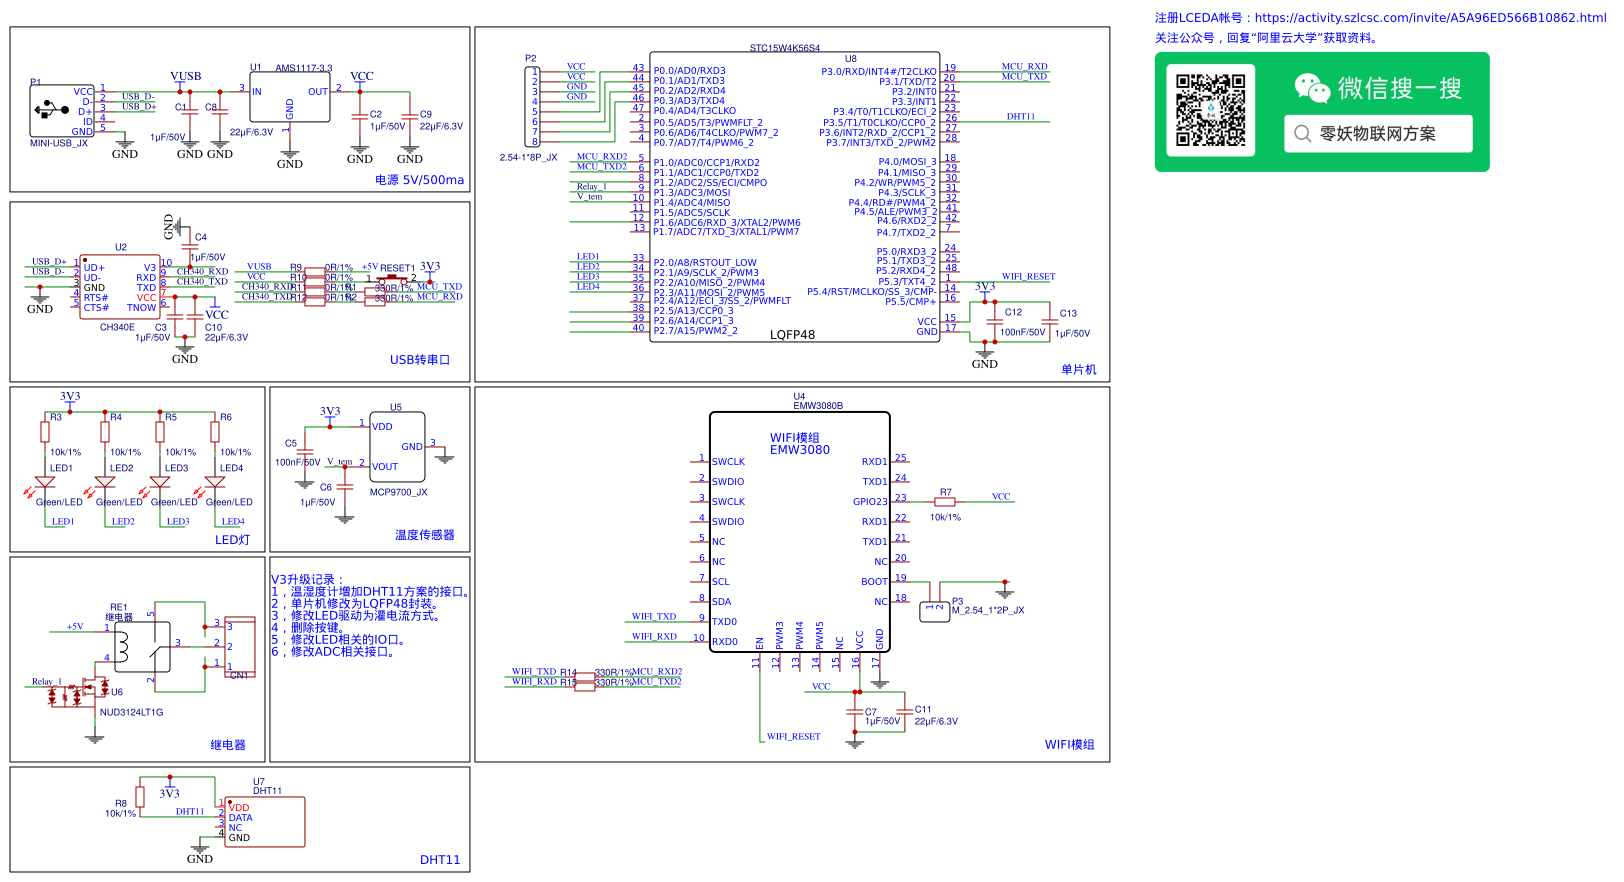Image resolution: width=1624 pixels, height=882 pixels.
Task: Select the LED1 Green/LED diode symbol
Action: tap(44, 482)
